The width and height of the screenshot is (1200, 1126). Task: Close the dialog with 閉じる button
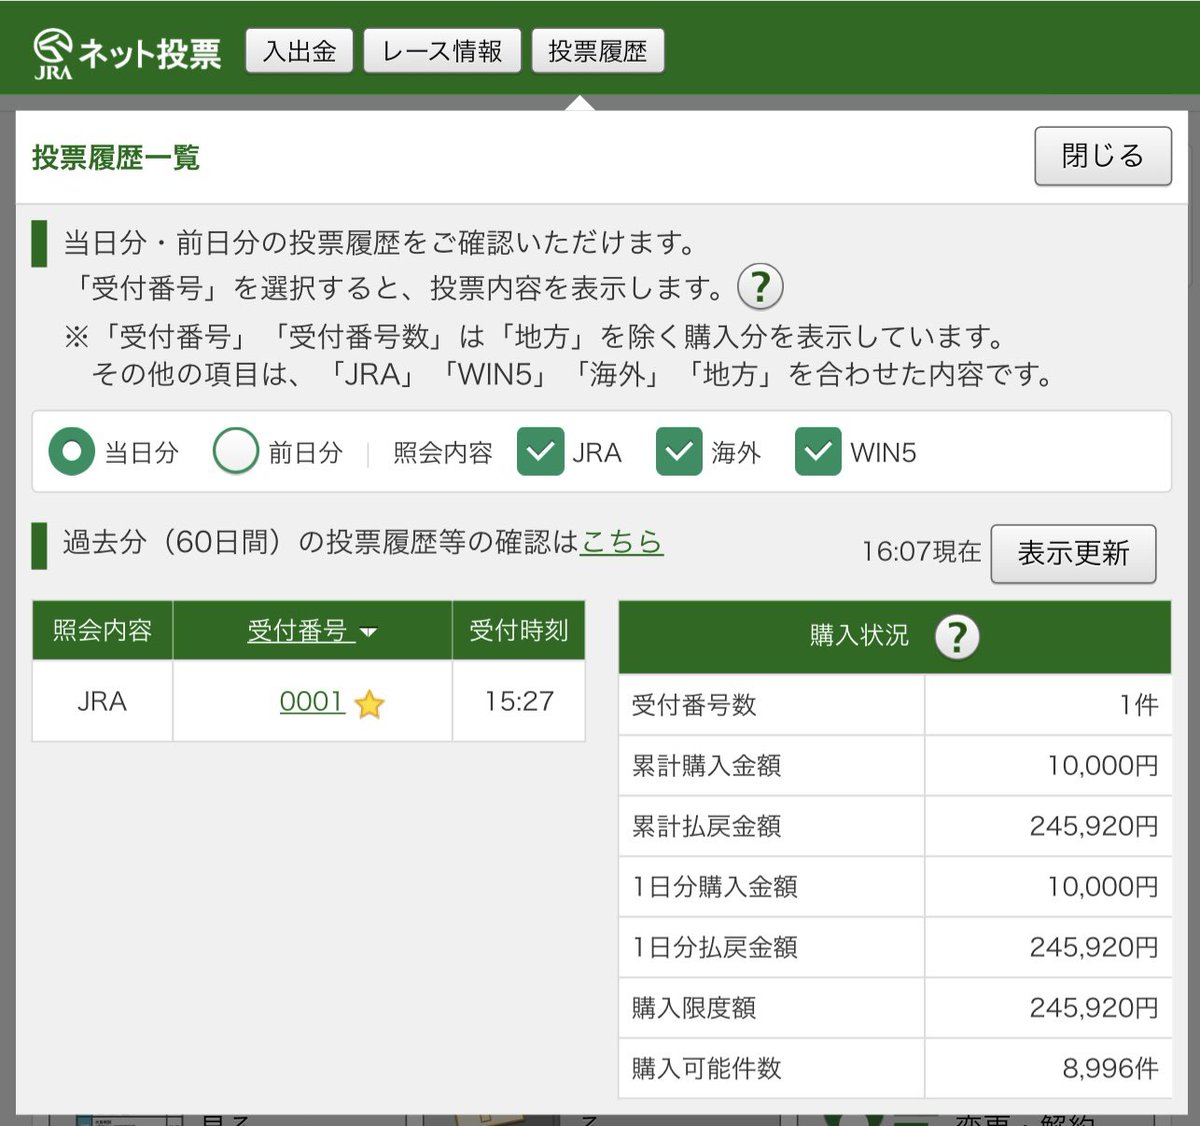(1103, 156)
